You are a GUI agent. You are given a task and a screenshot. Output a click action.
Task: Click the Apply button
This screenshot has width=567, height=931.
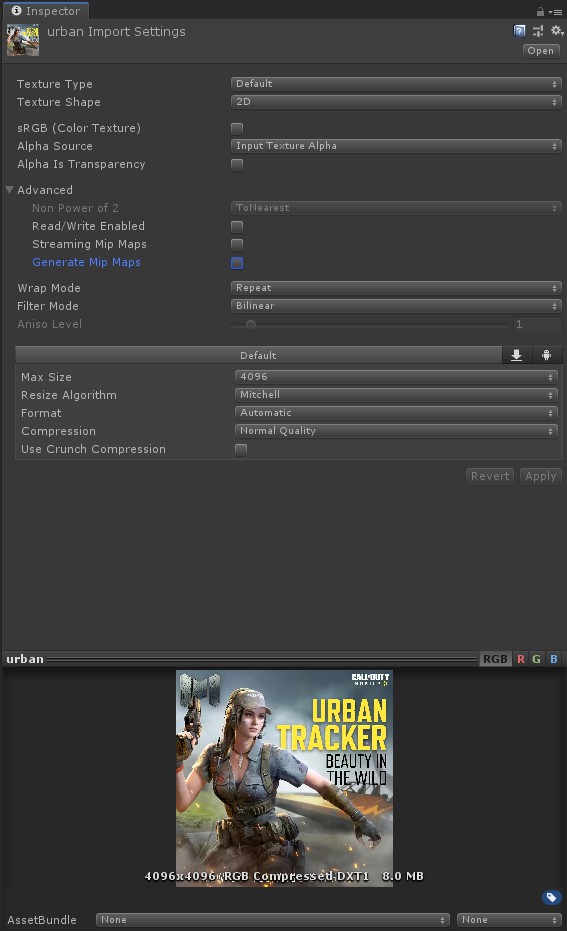540,476
